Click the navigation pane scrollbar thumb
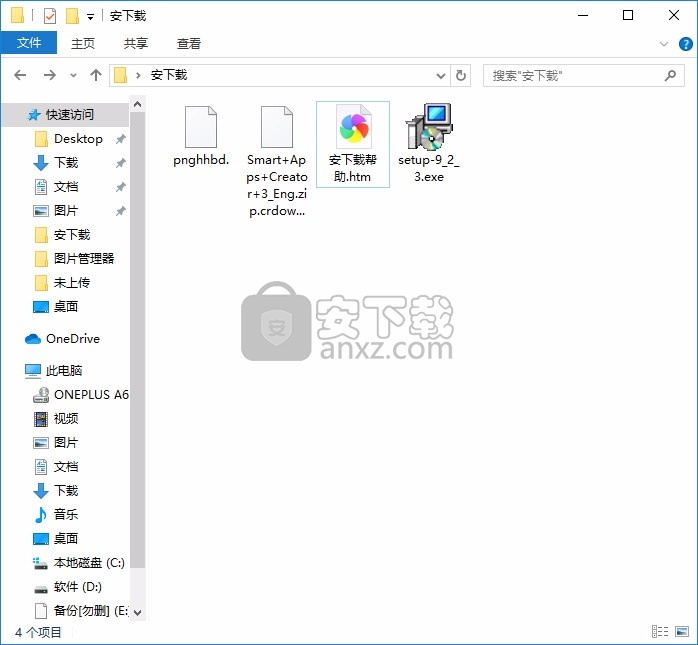Viewport: 698px width, 645px height. pos(138,340)
